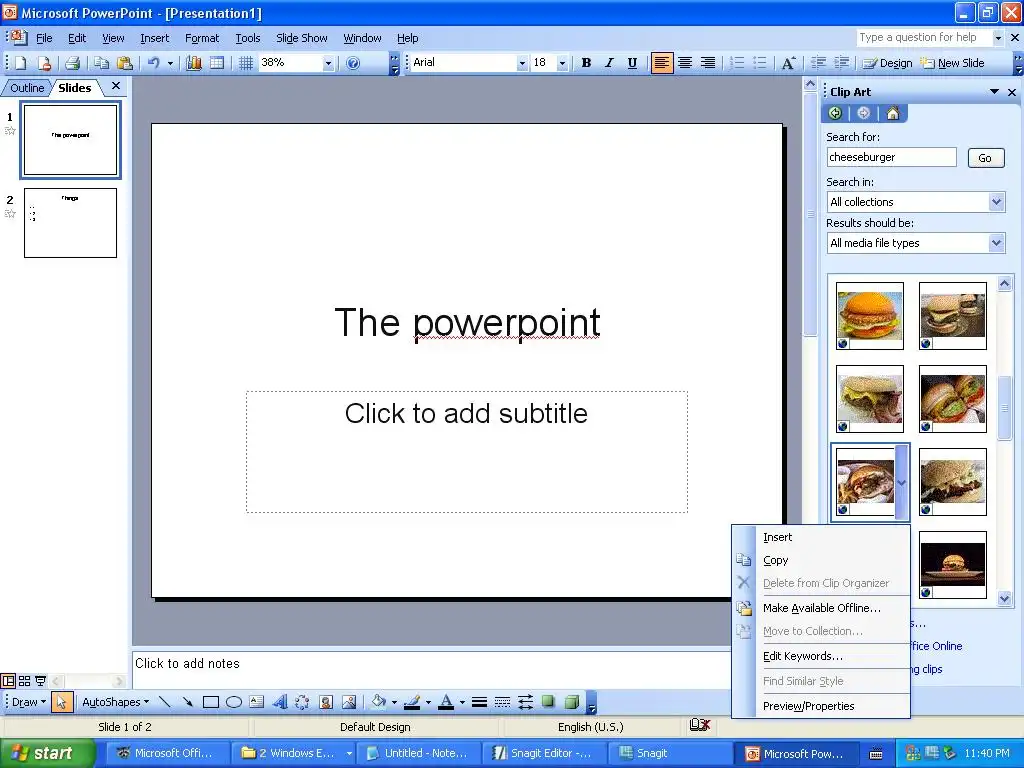
Task: Open the File menu
Action: point(44,38)
